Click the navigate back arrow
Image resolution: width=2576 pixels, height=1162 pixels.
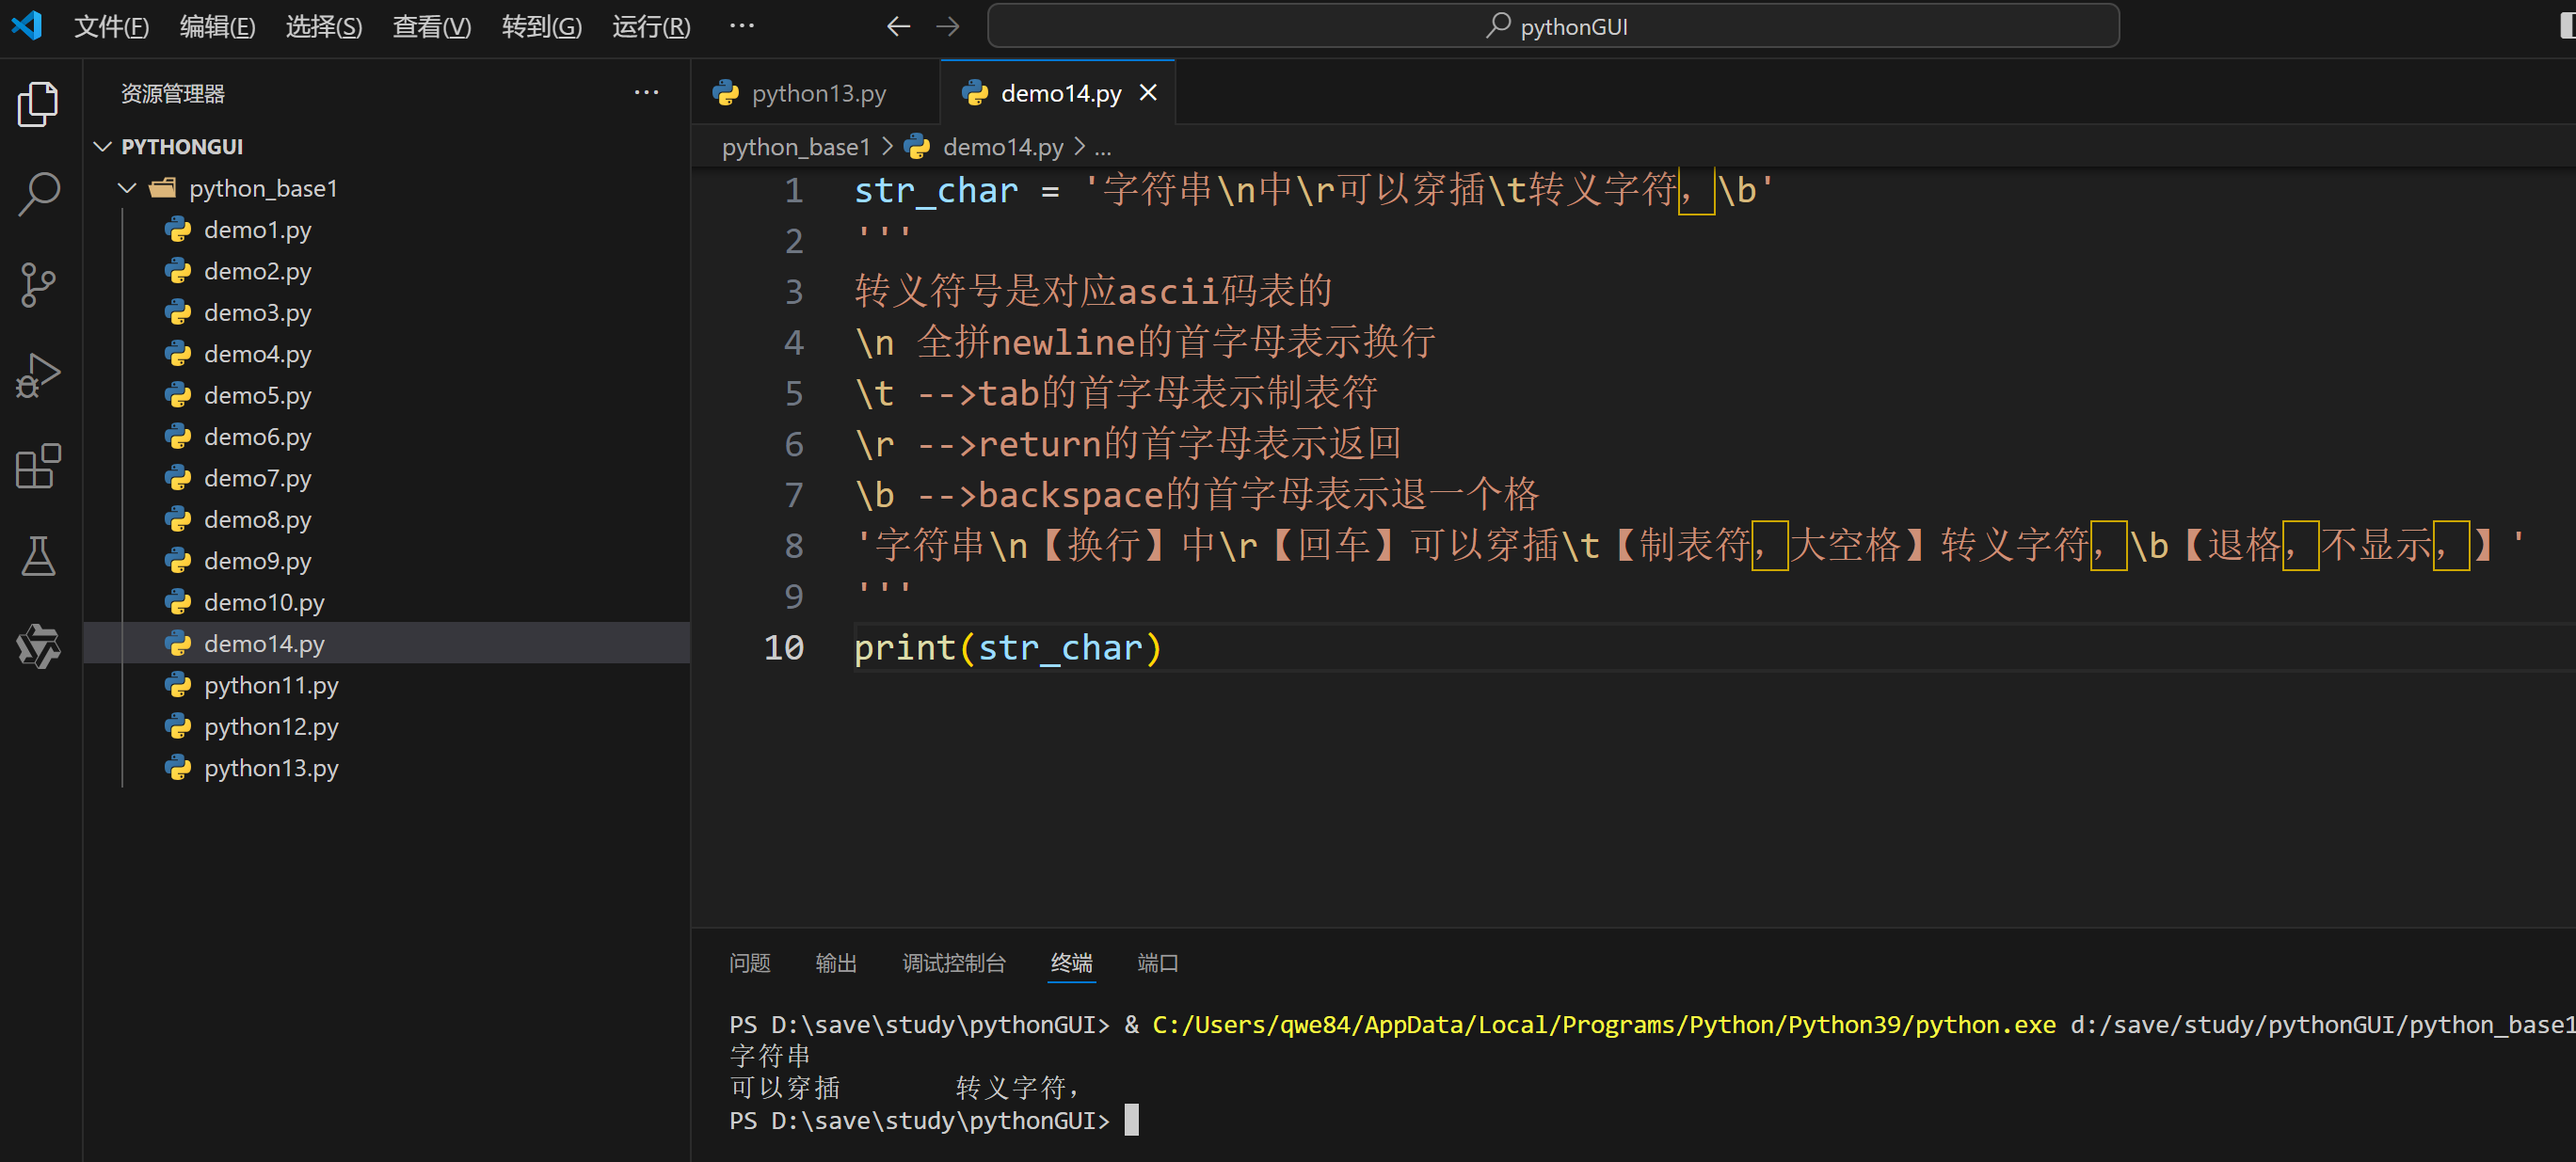898,27
